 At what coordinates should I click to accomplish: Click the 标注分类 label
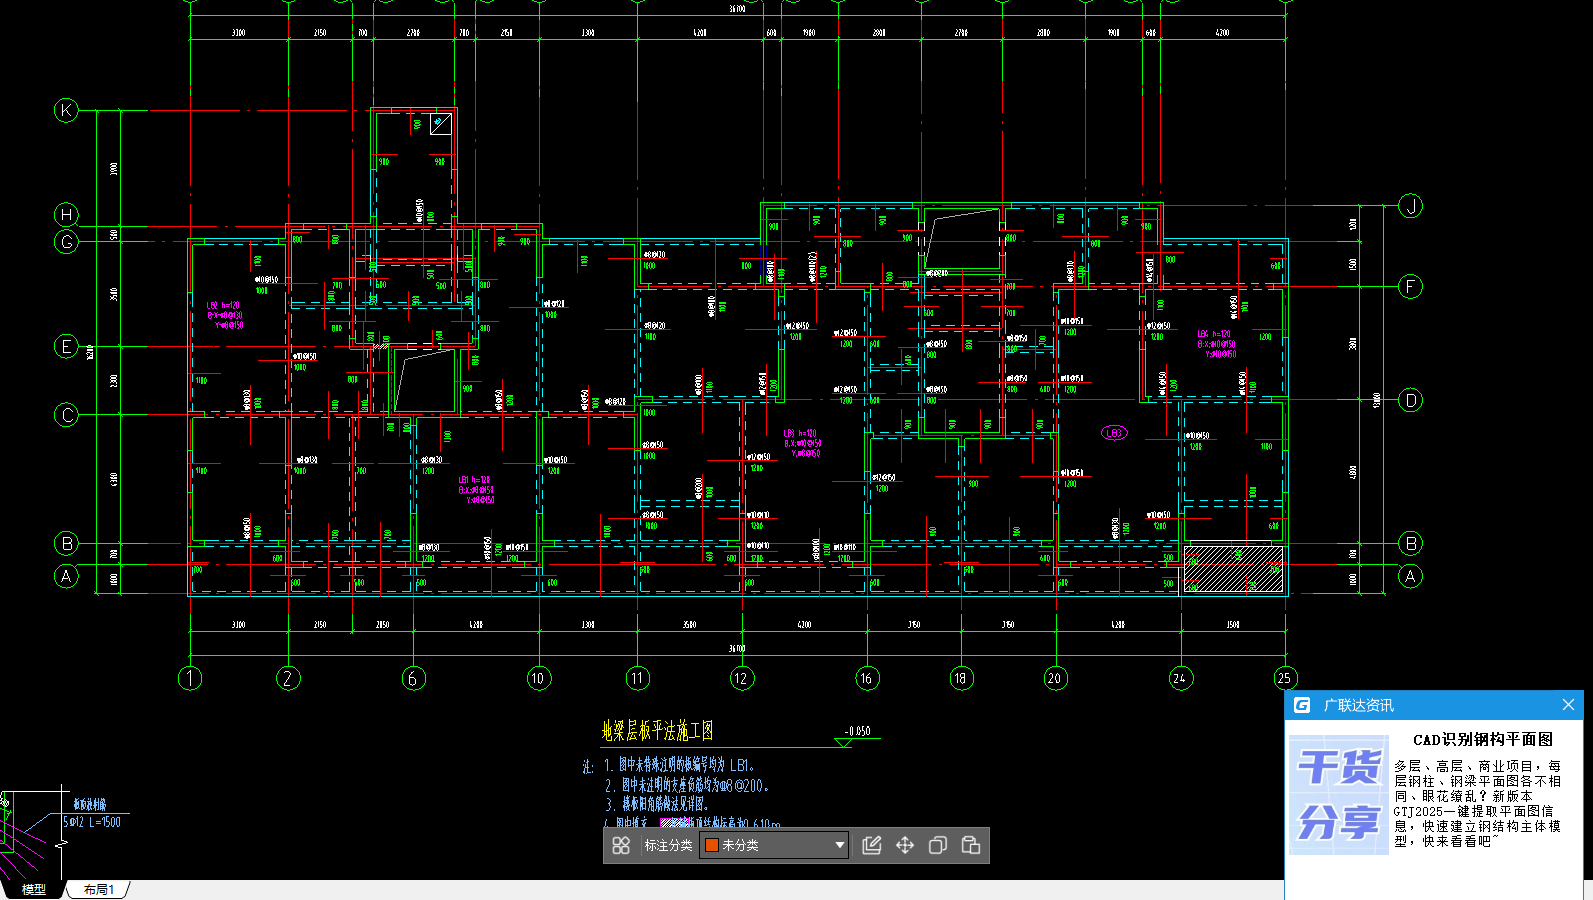coord(668,845)
